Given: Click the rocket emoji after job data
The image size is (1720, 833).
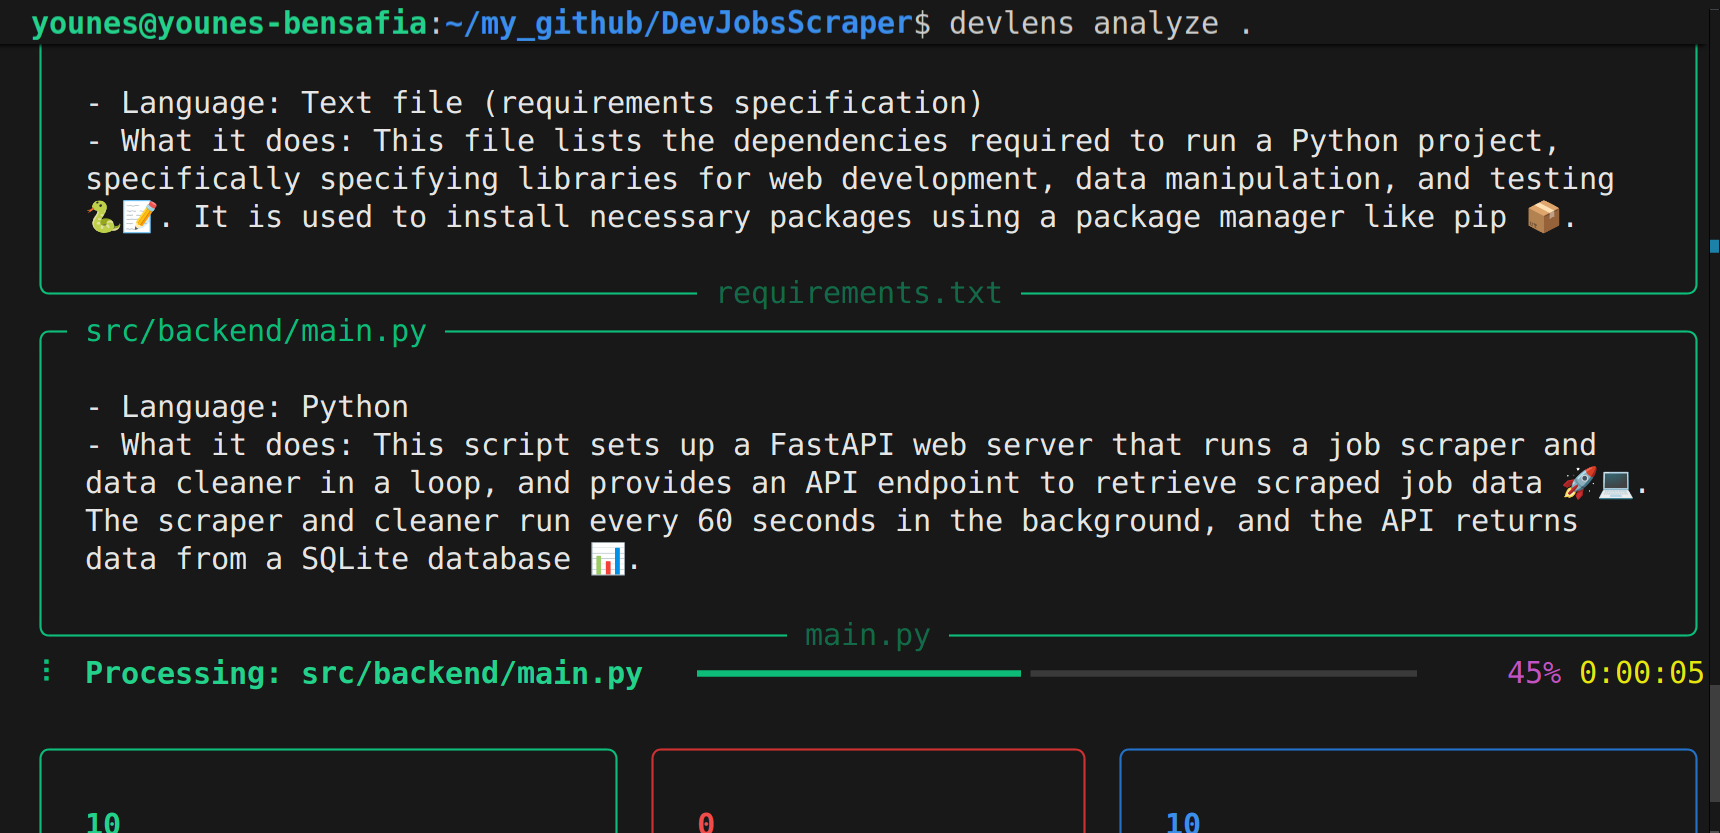Looking at the screenshot, I should click(1579, 483).
